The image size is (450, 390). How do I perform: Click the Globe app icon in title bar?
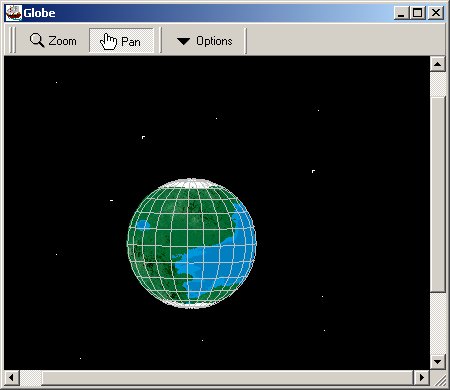(x=14, y=13)
